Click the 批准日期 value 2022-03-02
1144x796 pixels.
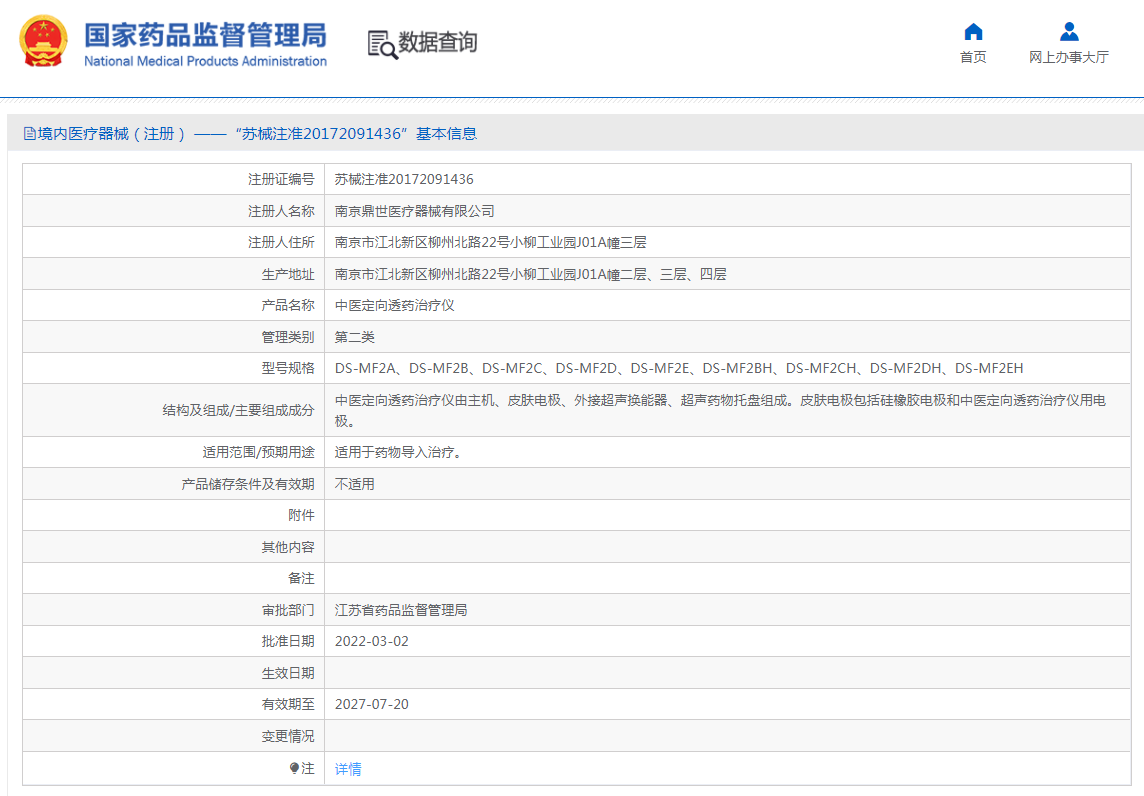[x=371, y=641]
